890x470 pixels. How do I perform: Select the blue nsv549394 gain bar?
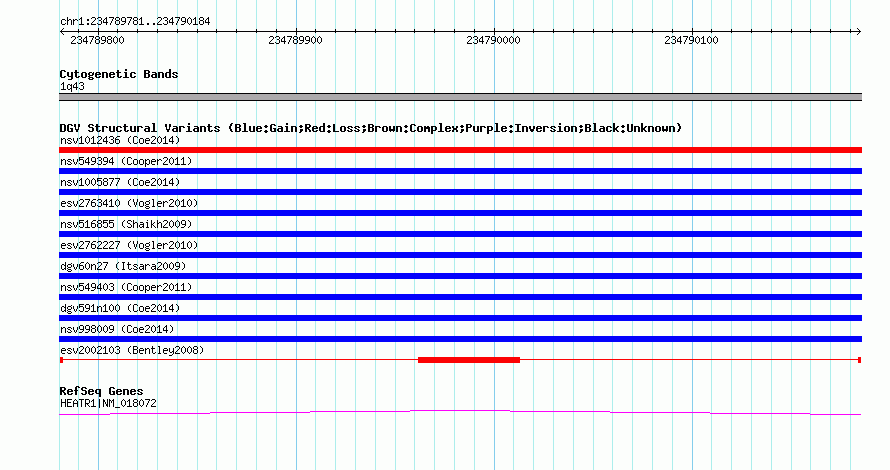(x=460, y=171)
